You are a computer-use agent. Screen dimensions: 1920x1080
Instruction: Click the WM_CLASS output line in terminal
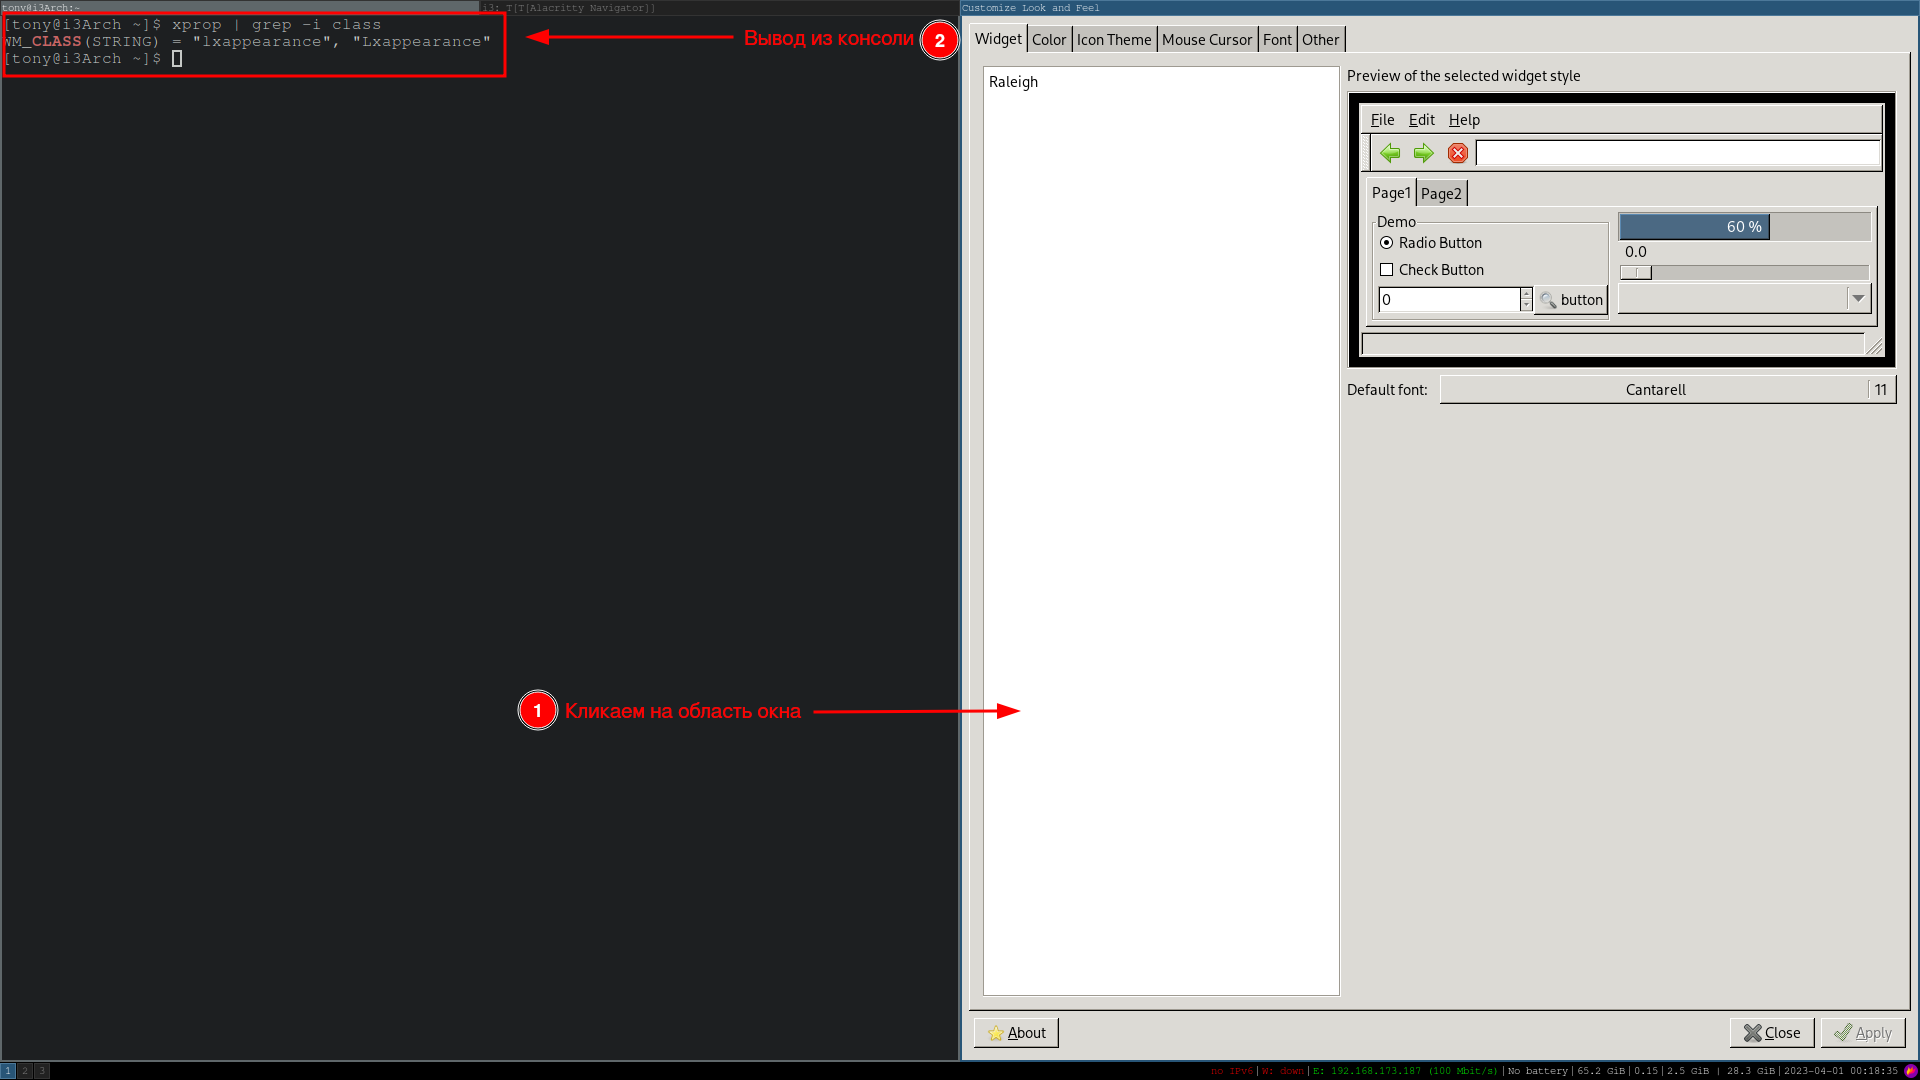(x=247, y=41)
